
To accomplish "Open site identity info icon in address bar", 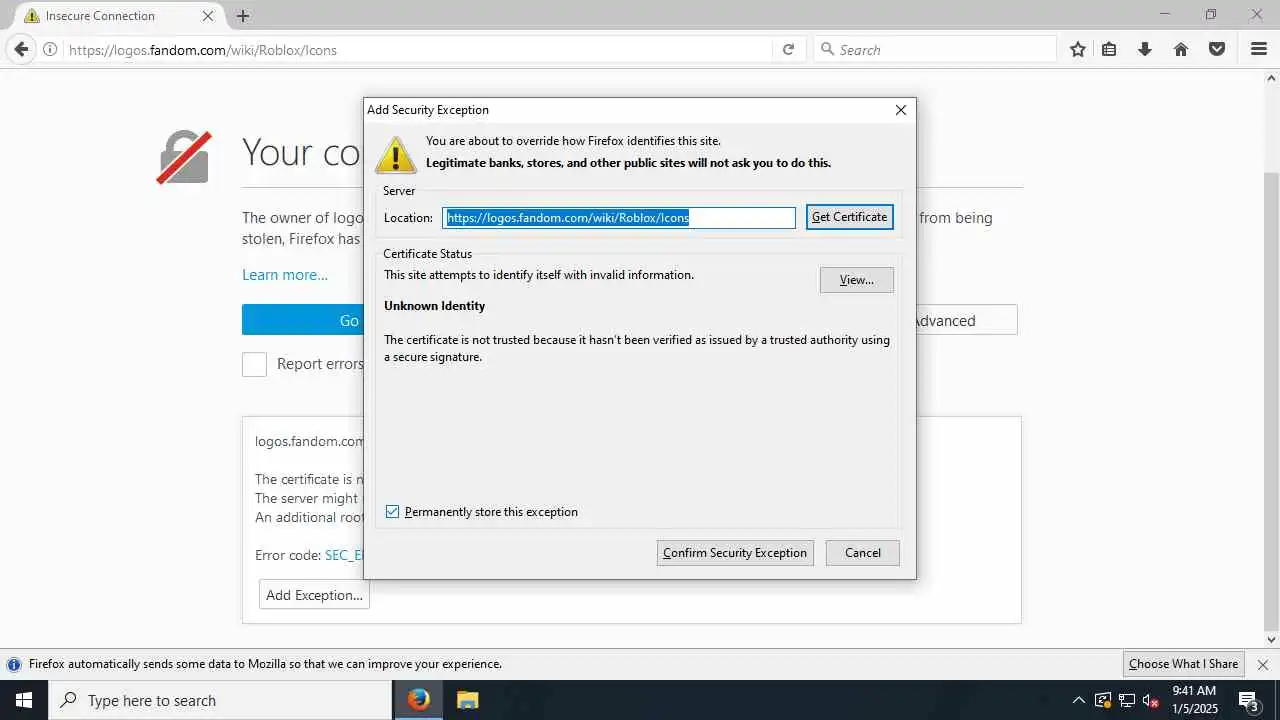I will [50, 49].
